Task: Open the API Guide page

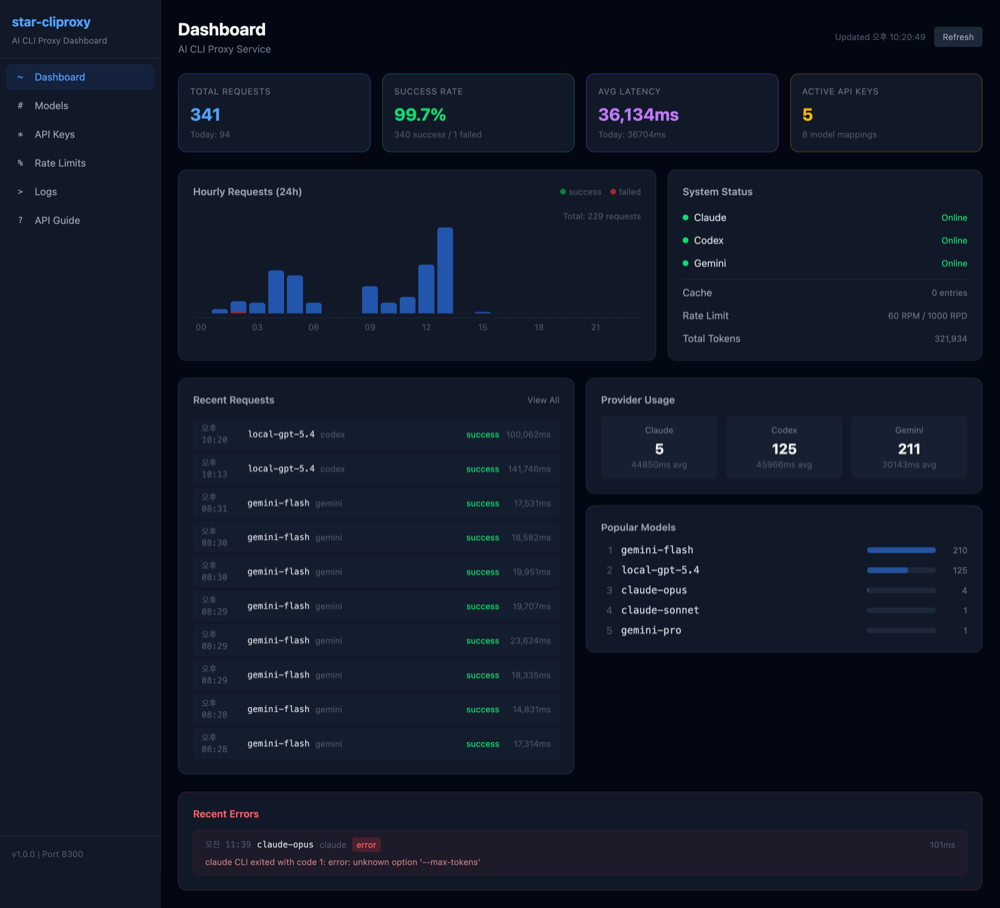Action: click(80, 221)
